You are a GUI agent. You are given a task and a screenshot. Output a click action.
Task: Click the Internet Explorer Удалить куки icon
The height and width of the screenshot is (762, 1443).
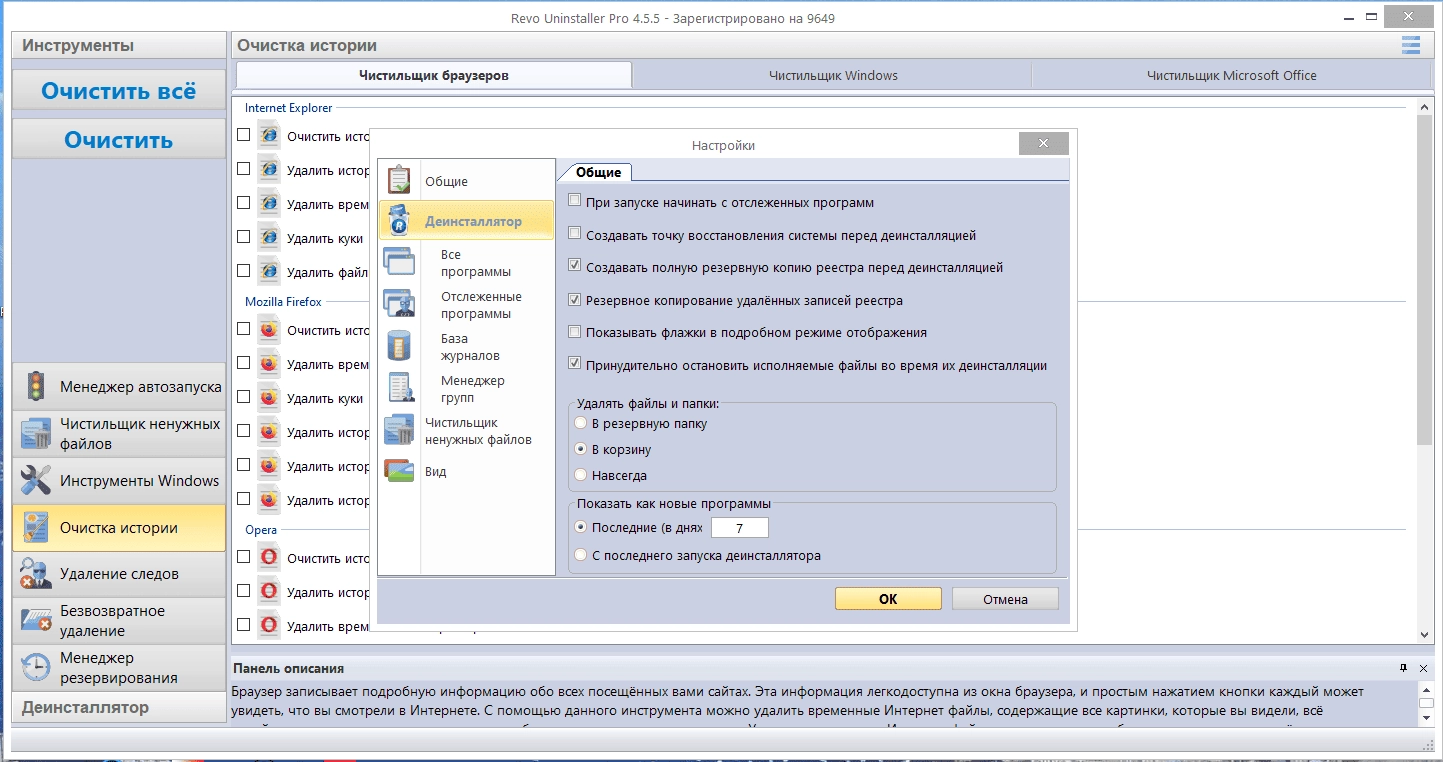click(268, 237)
